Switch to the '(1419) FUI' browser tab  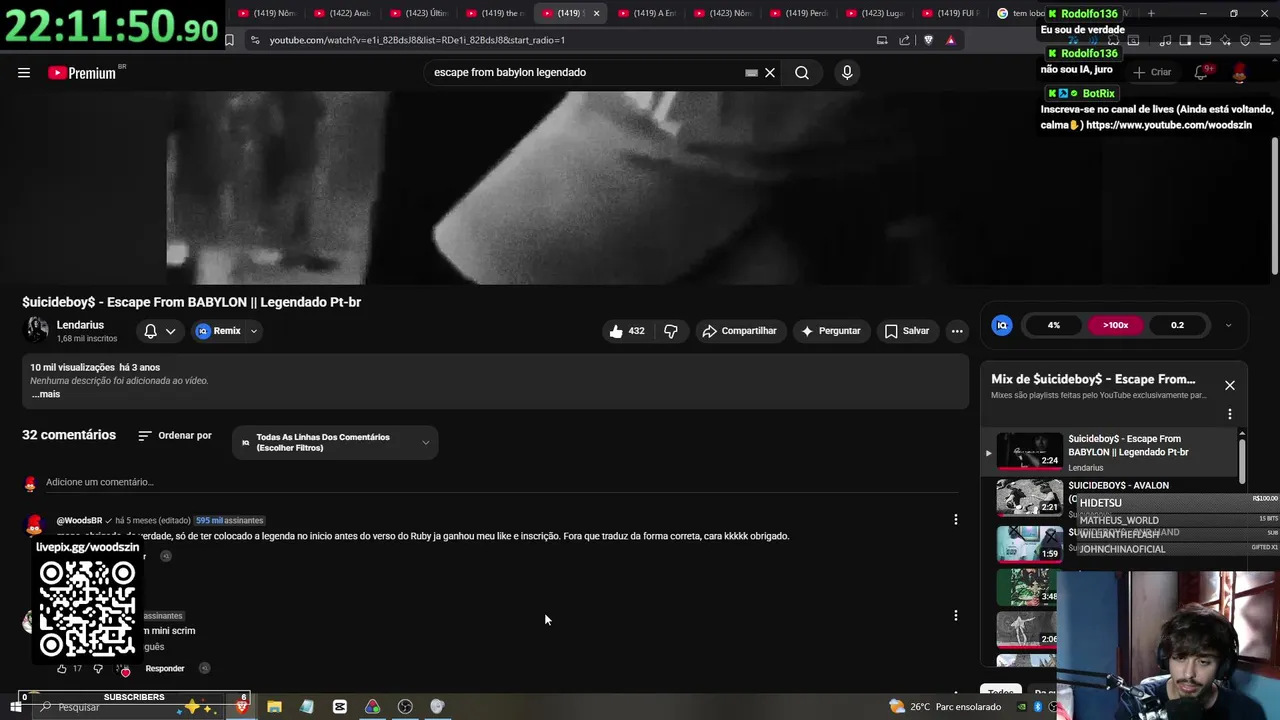click(x=950, y=13)
